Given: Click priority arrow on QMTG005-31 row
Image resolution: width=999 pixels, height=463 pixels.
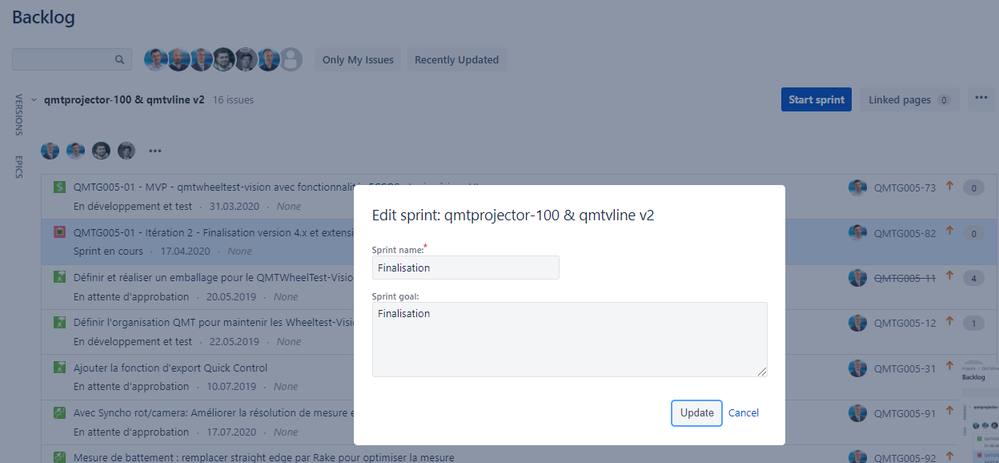Looking at the screenshot, I should point(949,366).
